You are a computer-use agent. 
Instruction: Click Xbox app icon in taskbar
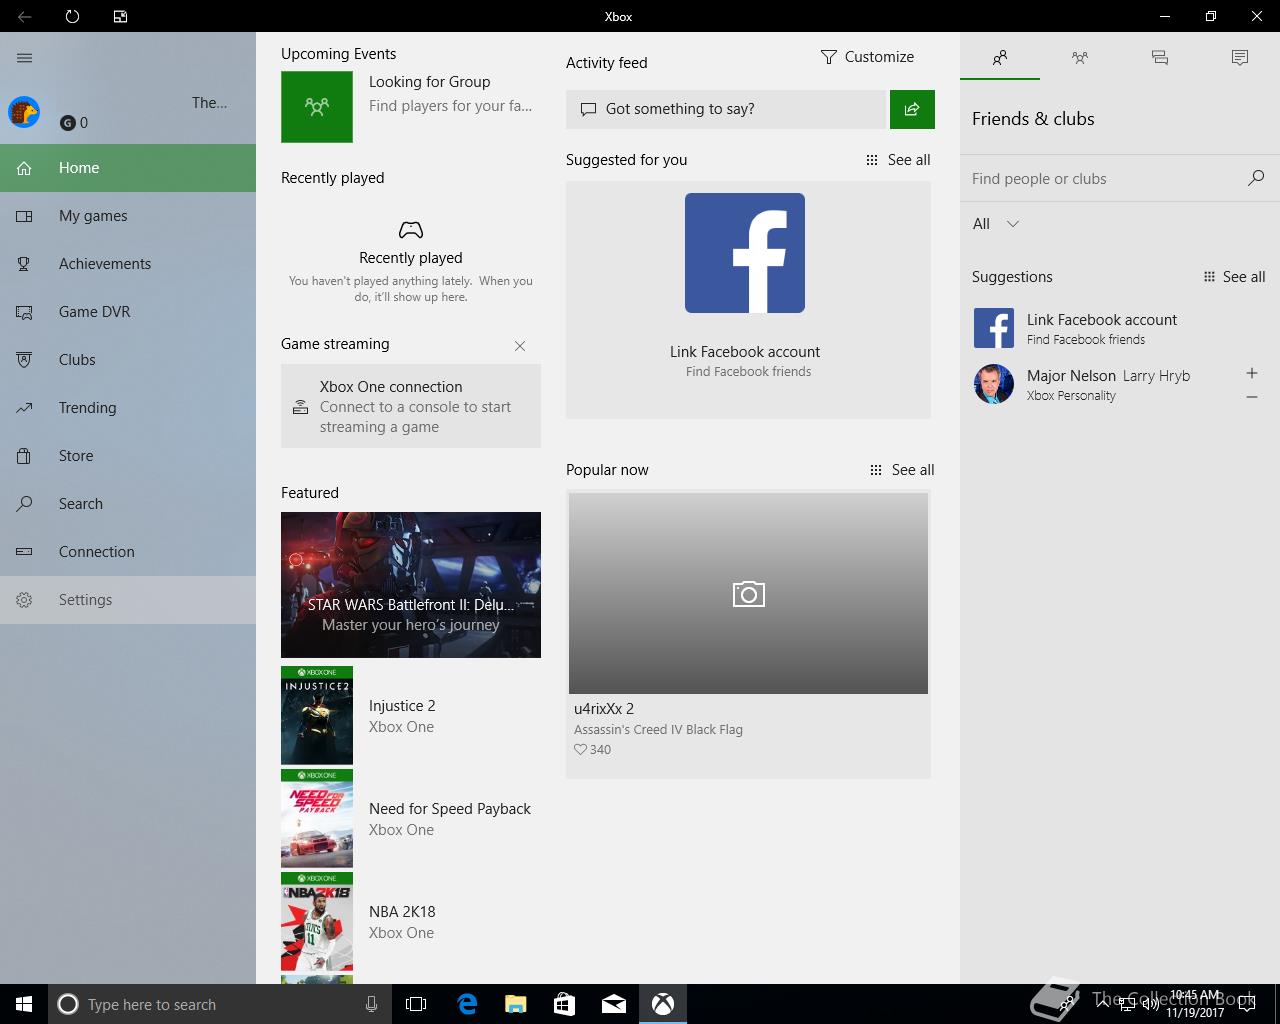663,1004
